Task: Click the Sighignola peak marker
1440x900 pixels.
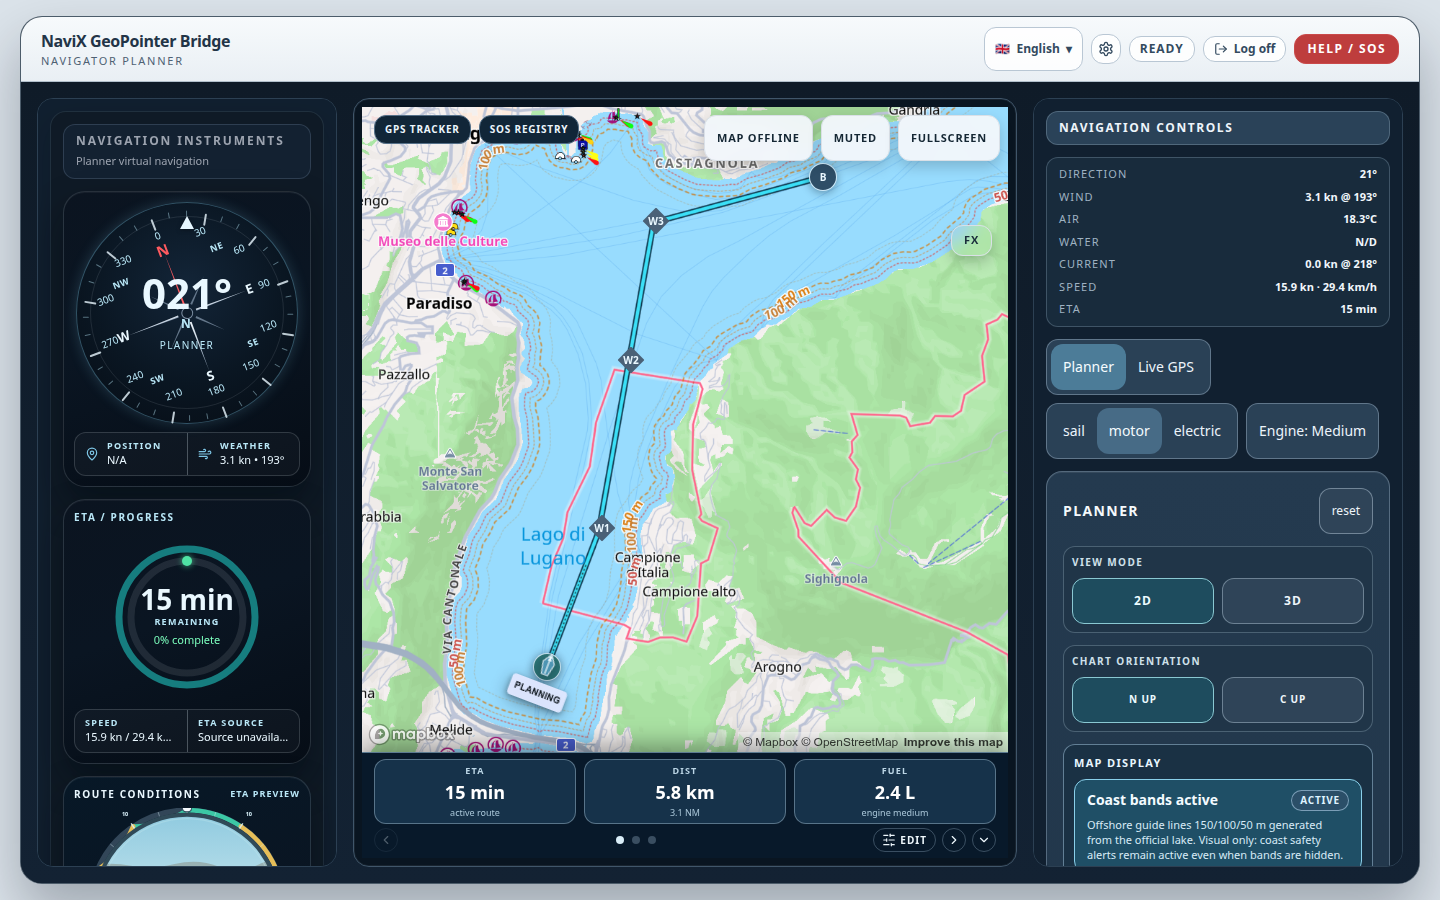Action: point(836,562)
